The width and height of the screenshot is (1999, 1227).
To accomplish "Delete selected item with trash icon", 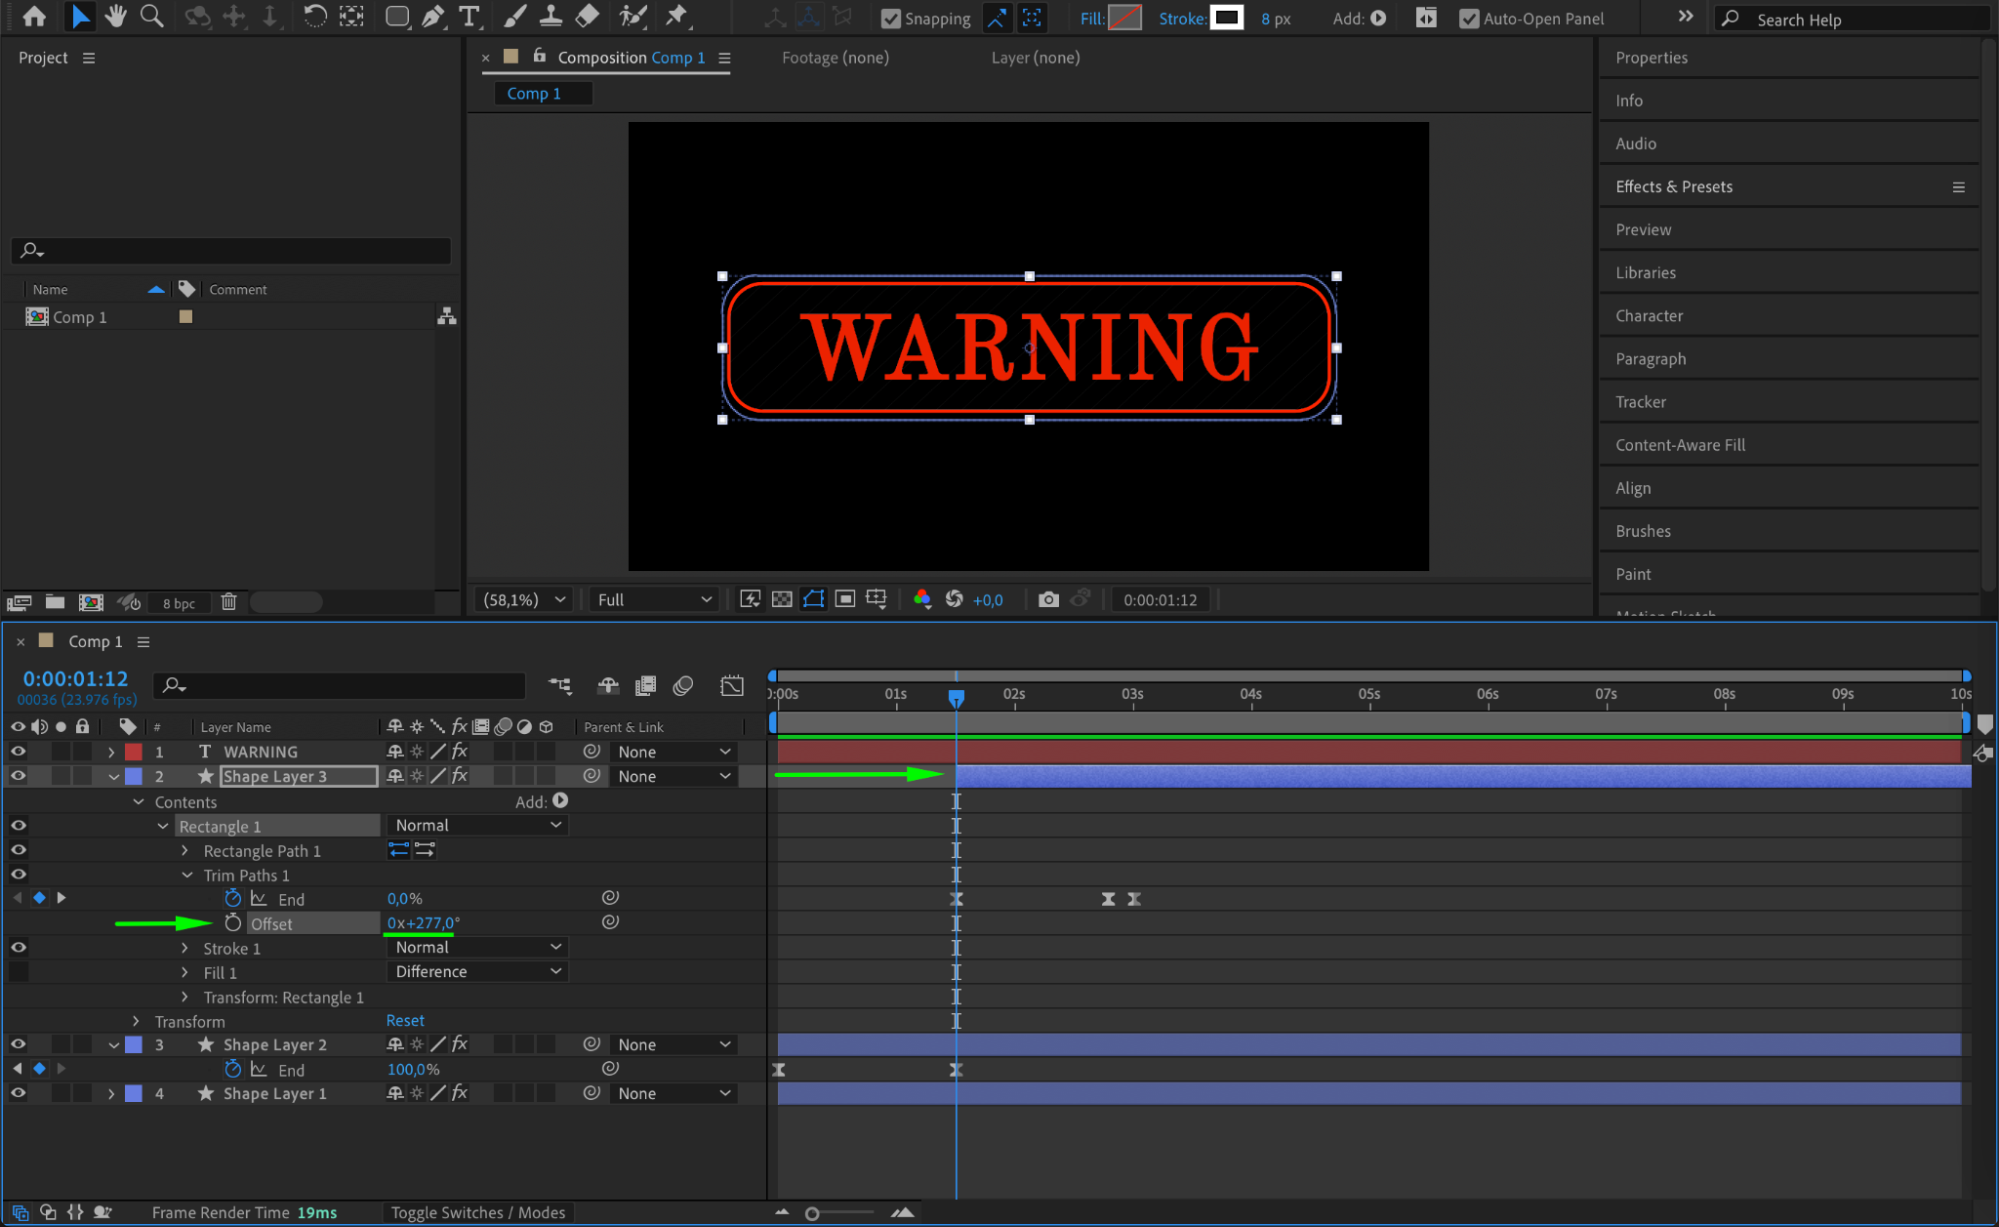I will [x=229, y=602].
